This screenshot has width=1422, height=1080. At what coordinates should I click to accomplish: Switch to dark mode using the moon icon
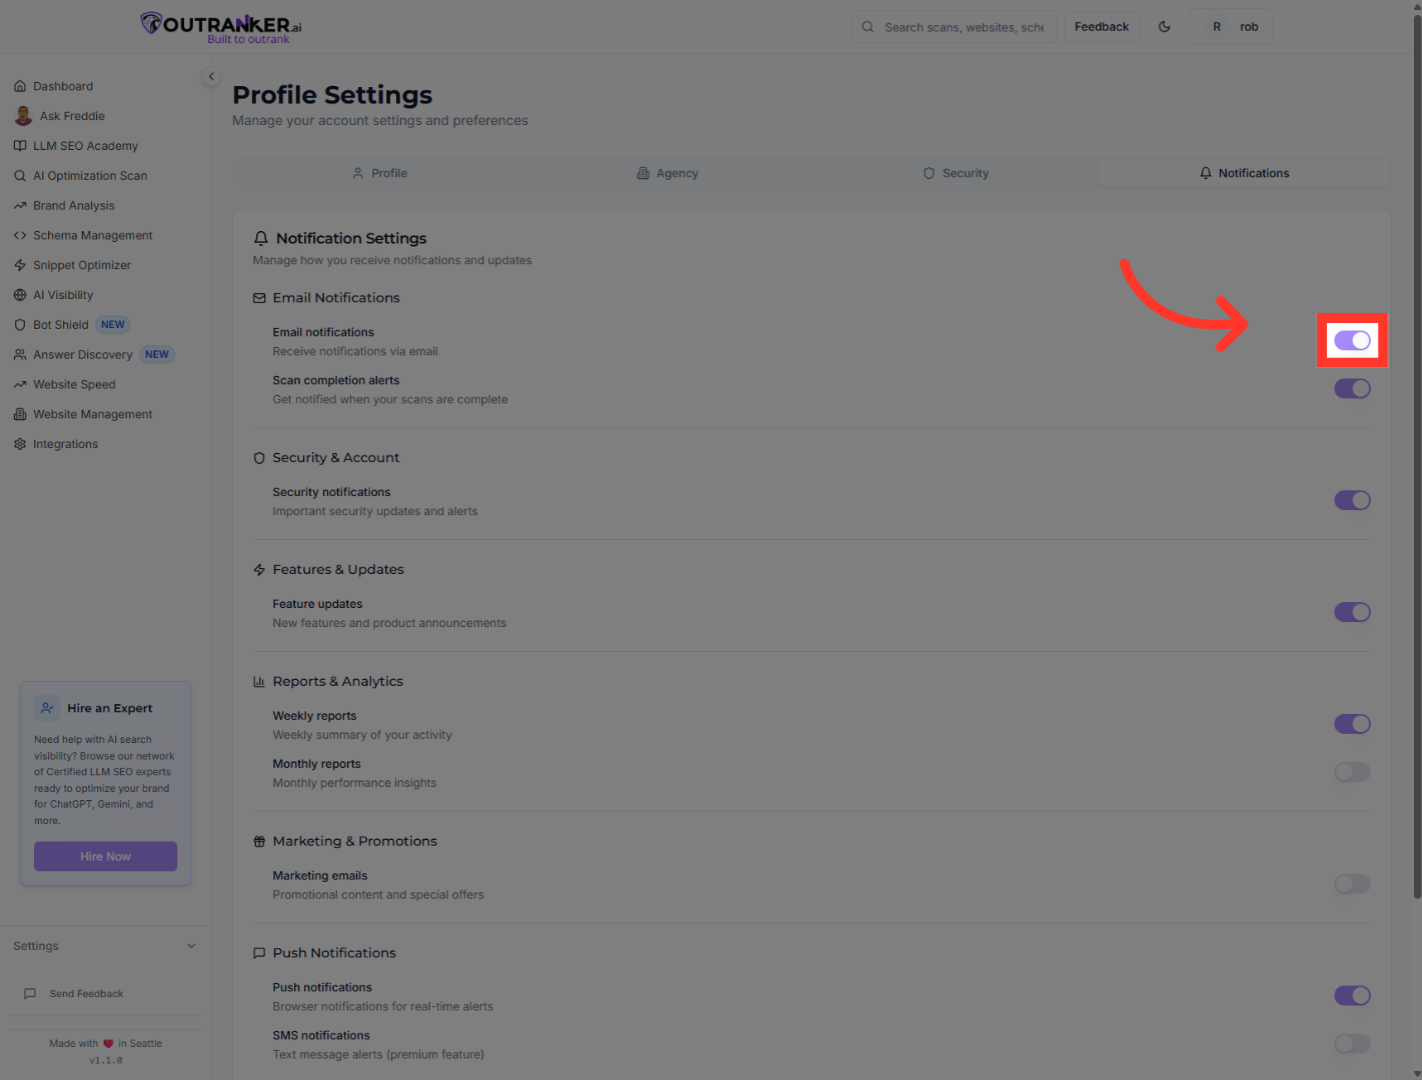pos(1164,26)
